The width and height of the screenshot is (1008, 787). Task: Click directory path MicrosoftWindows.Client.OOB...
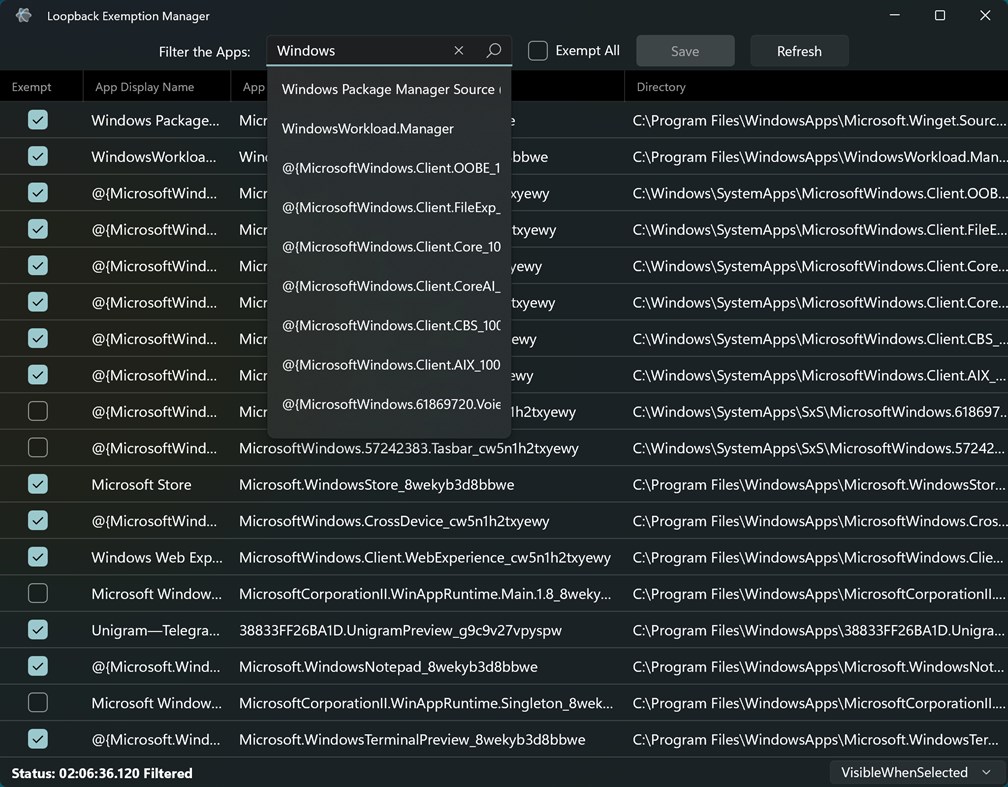[819, 194]
